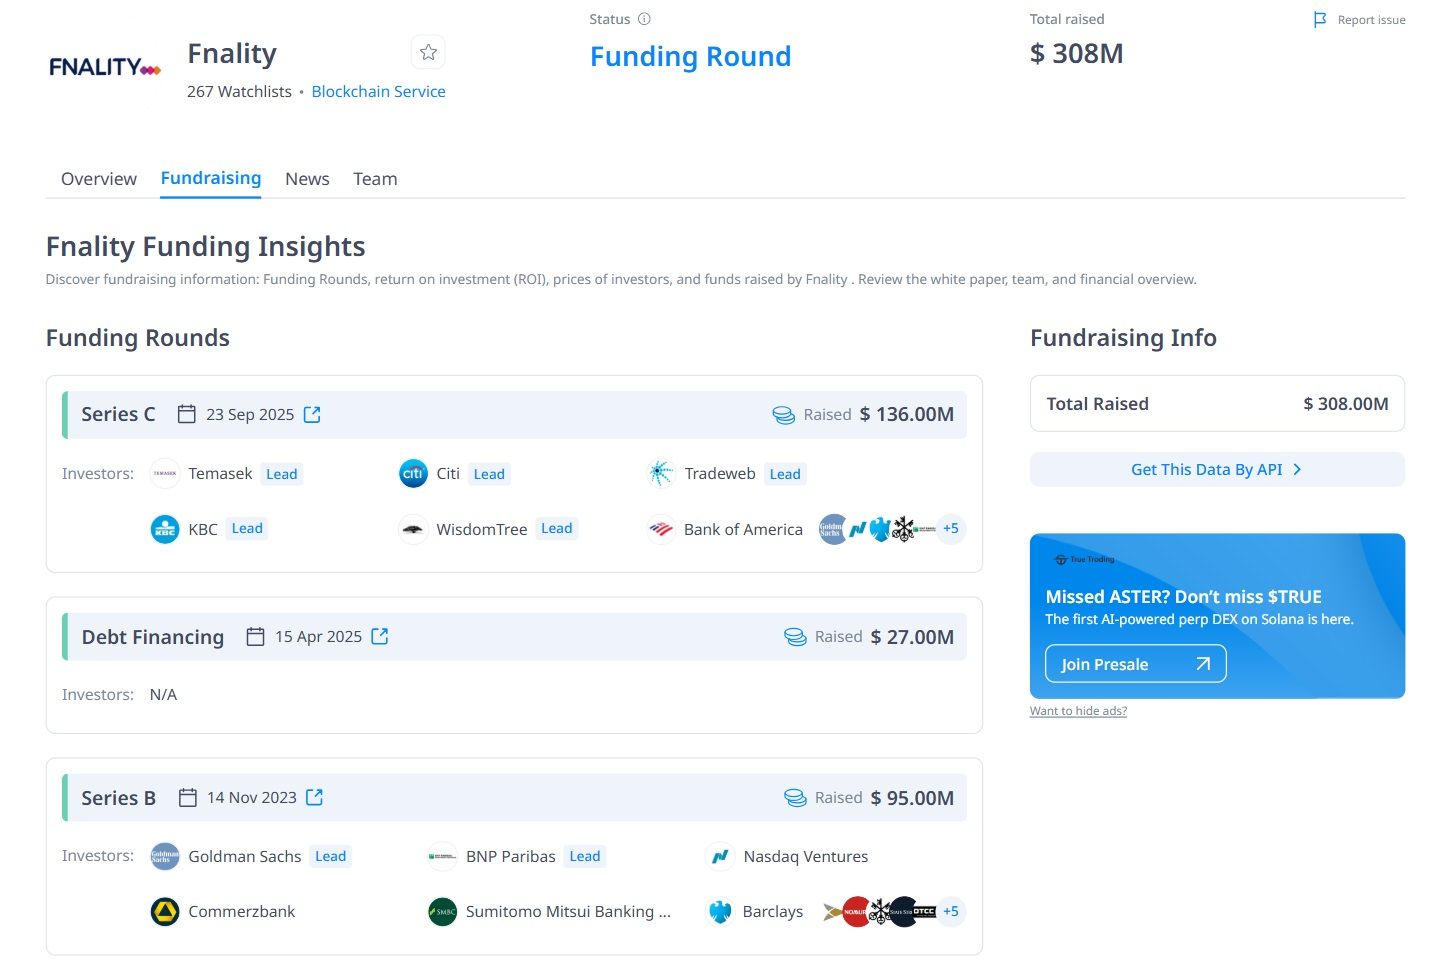Click the Nasdaq Ventures investor logo
Screen dimensions: 1435x961
[720, 856]
